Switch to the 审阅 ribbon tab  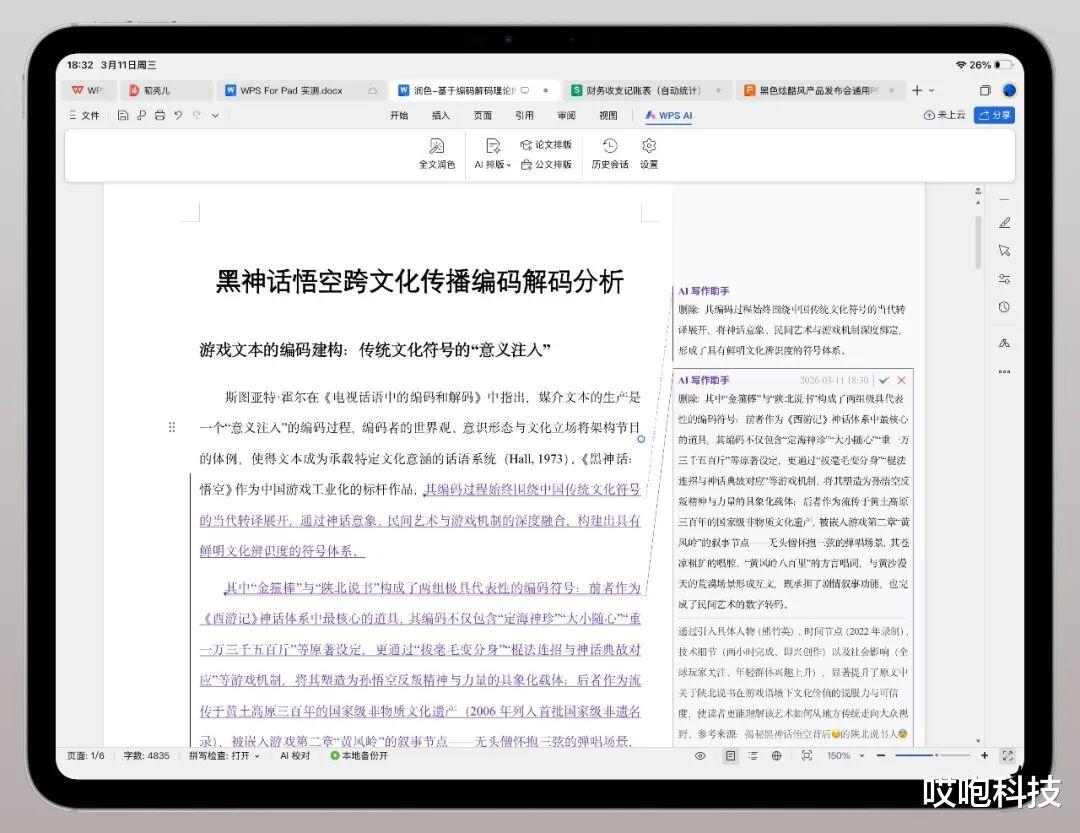tap(566, 115)
